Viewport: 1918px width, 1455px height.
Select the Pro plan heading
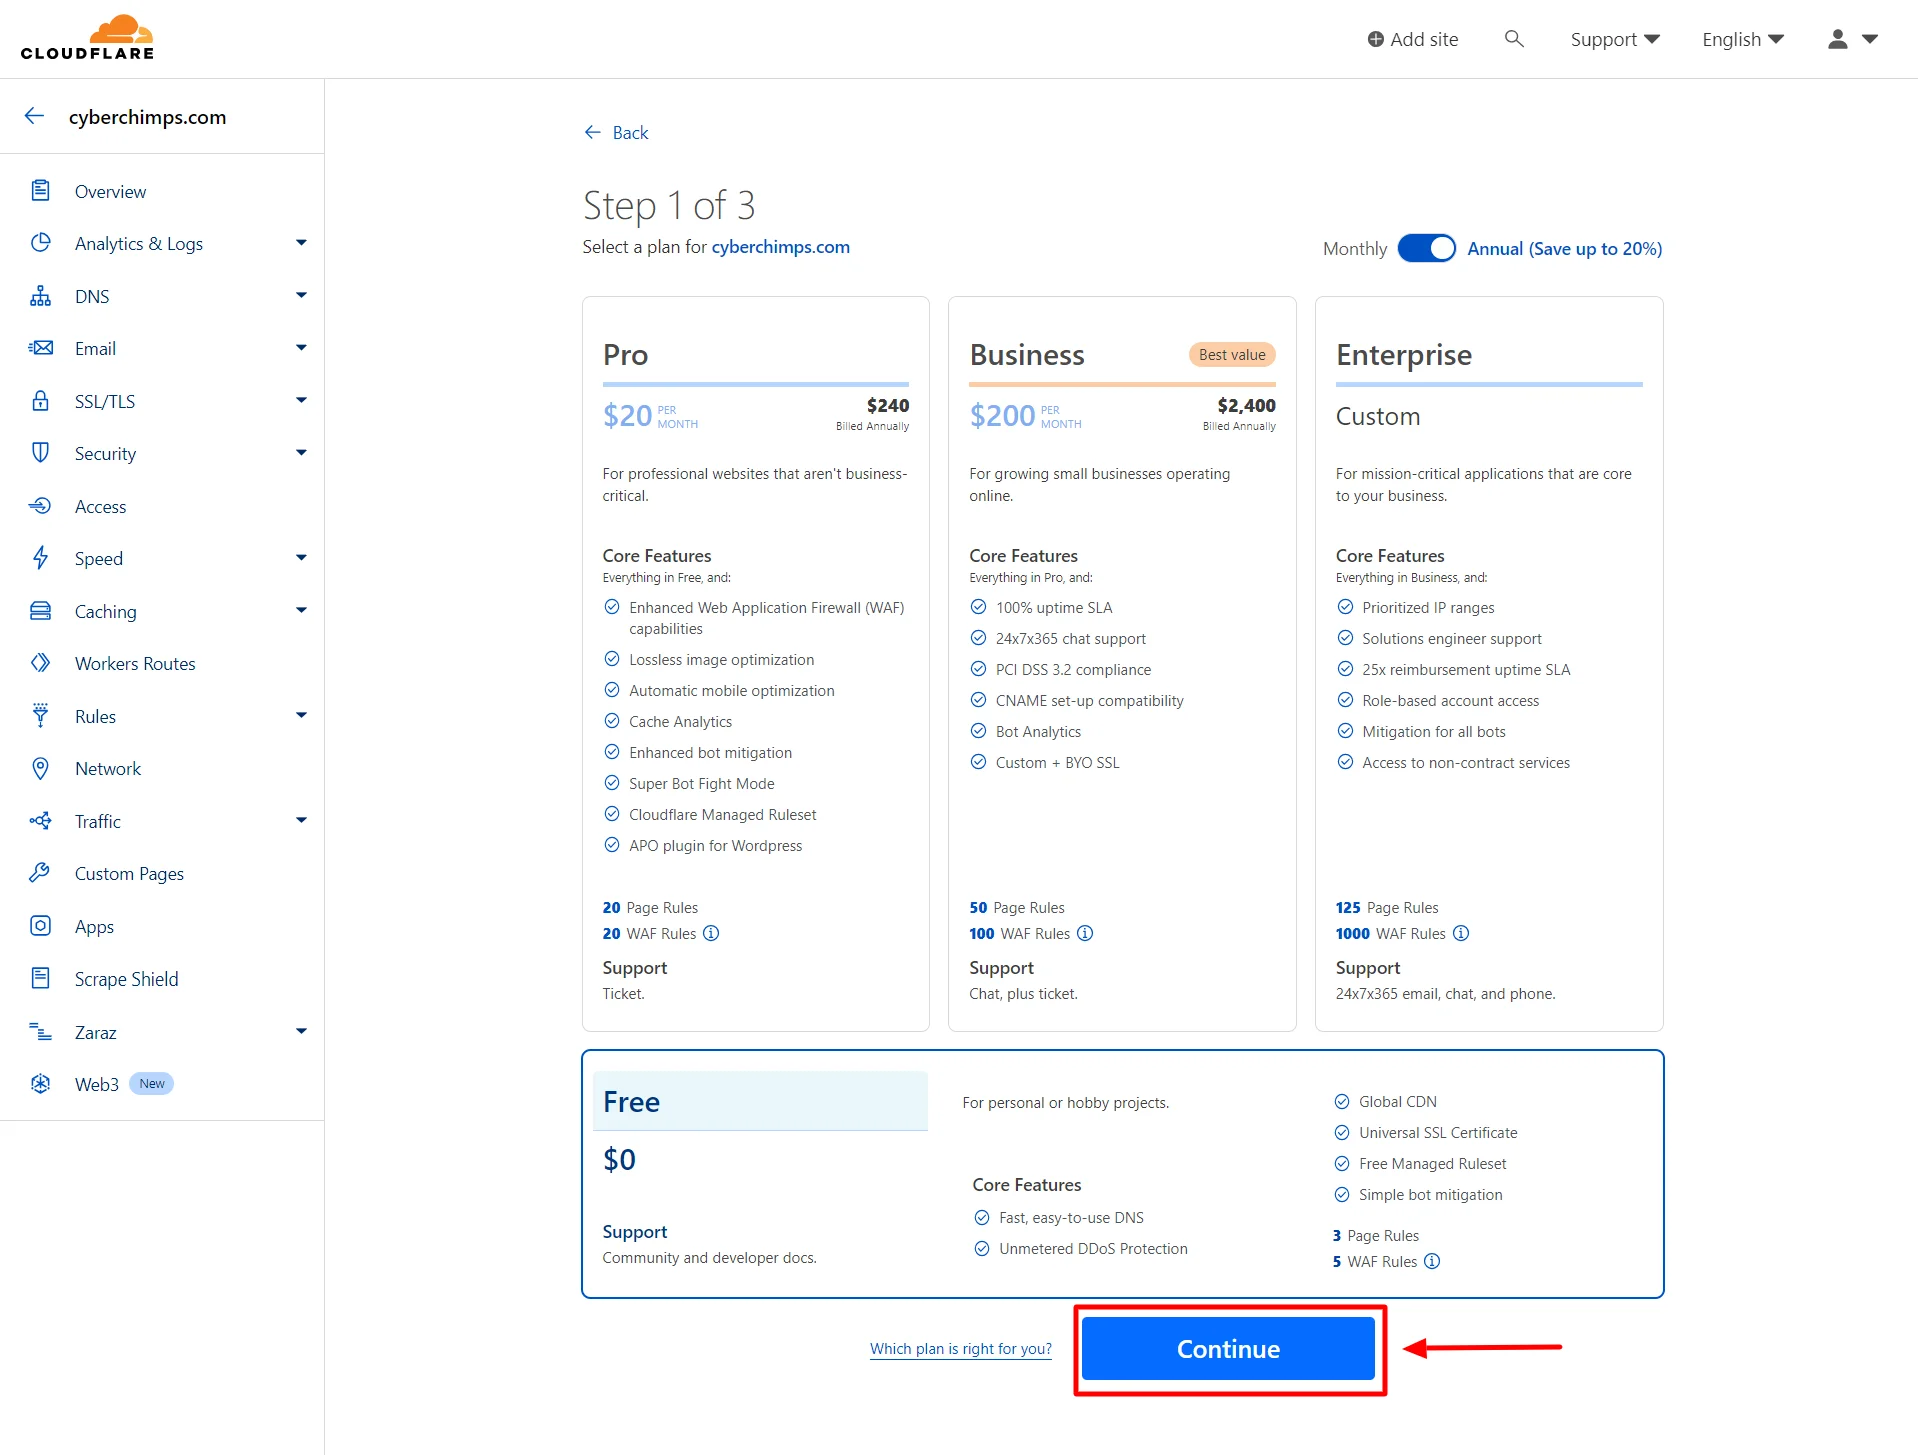pyautogui.click(x=625, y=355)
